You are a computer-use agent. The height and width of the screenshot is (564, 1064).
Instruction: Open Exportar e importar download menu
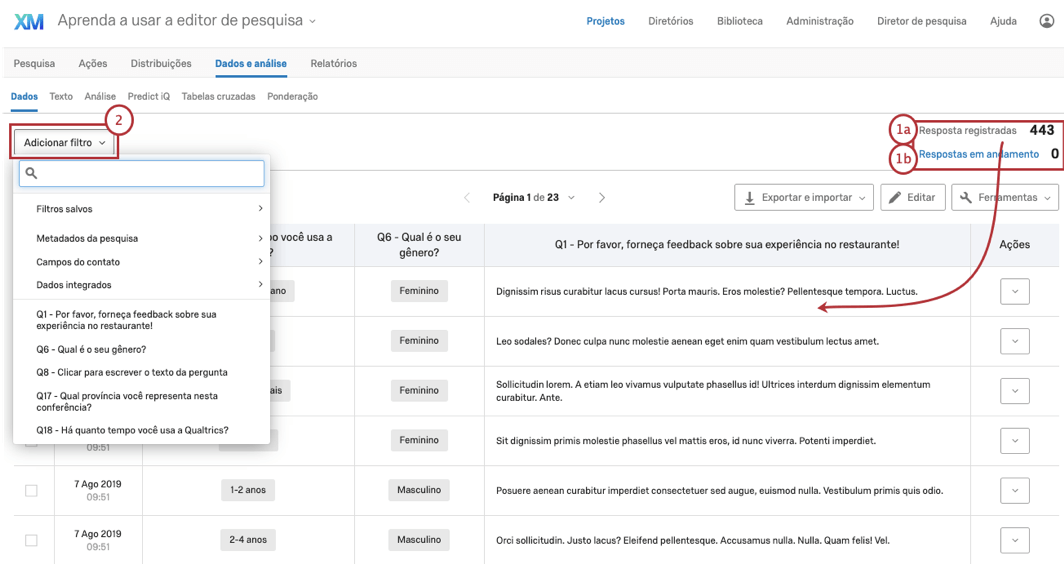pos(803,198)
